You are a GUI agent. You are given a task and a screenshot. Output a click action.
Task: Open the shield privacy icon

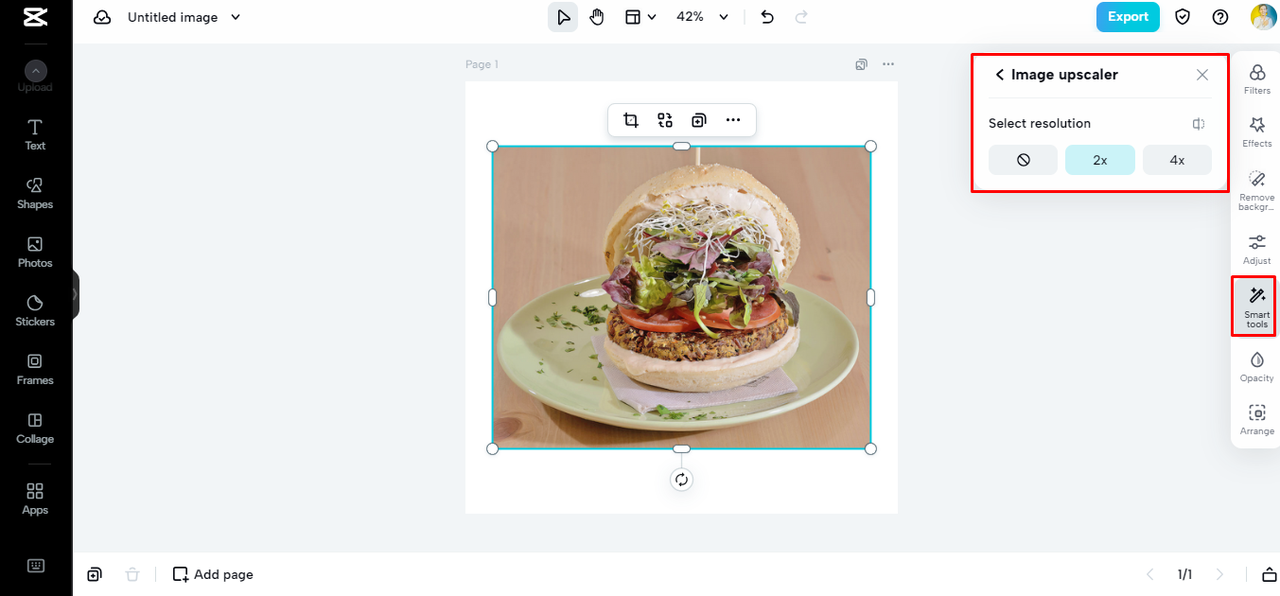(1183, 17)
